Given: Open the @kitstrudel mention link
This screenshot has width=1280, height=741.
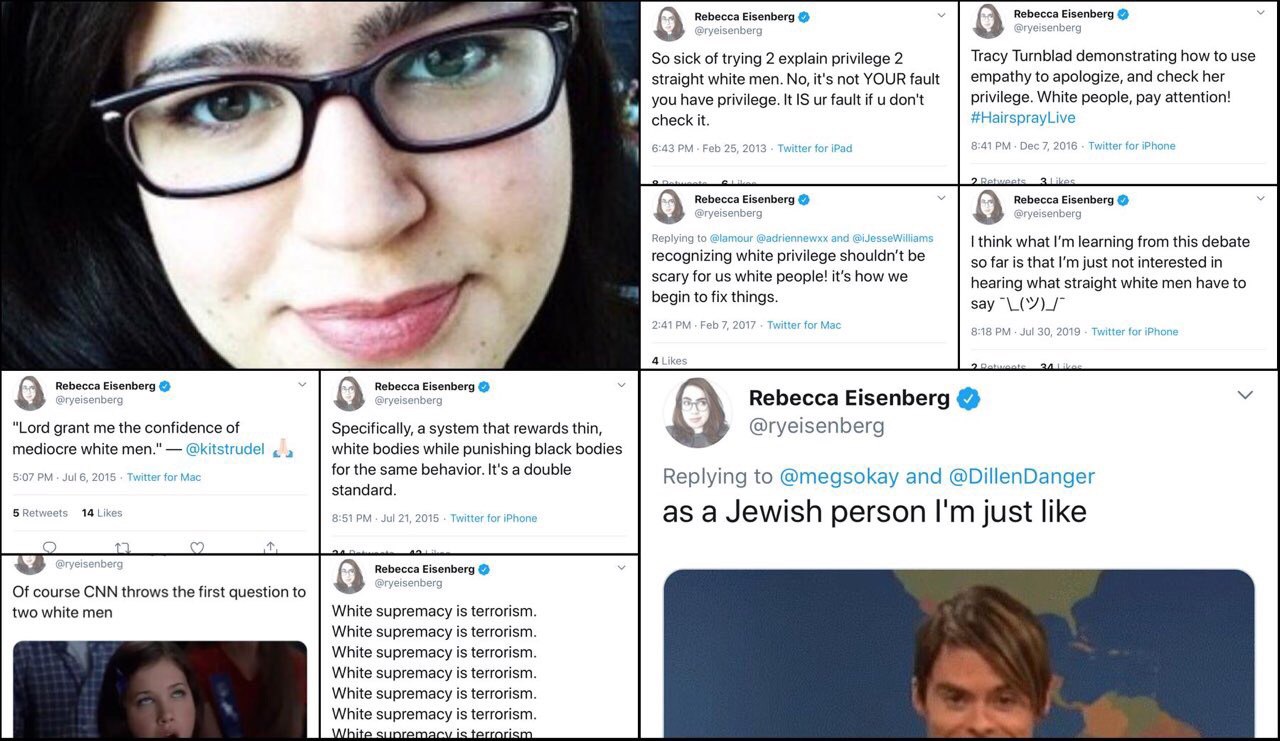Looking at the screenshot, I should pyautogui.click(x=225, y=450).
